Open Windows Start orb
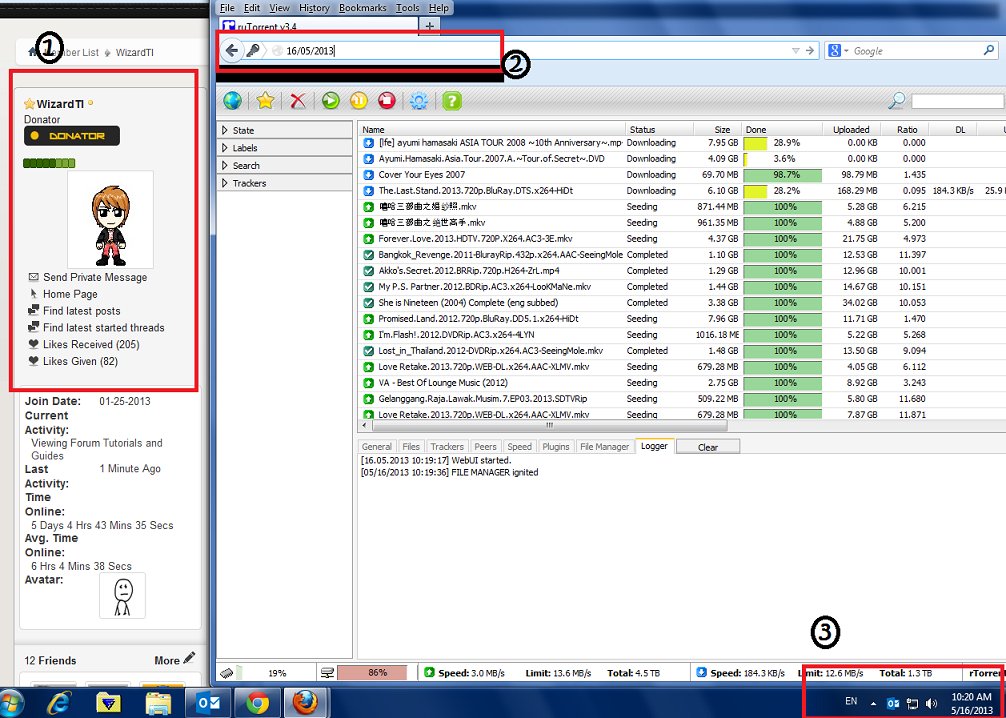Viewport: 1006px width, 718px height. [12, 705]
